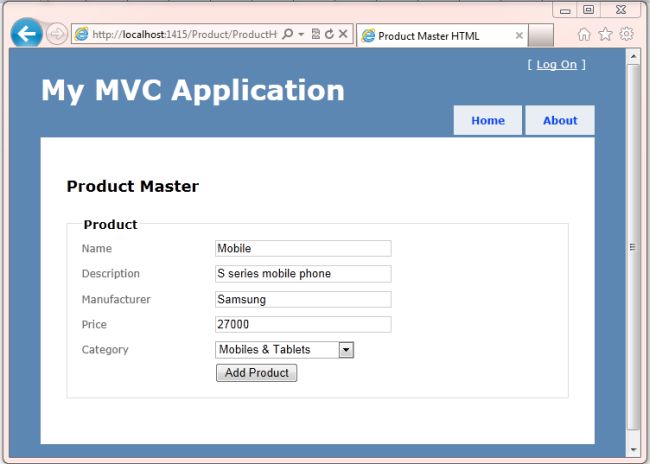Image resolution: width=650 pixels, height=464 pixels.
Task: Open Favorites star icon
Action: [x=606, y=34]
